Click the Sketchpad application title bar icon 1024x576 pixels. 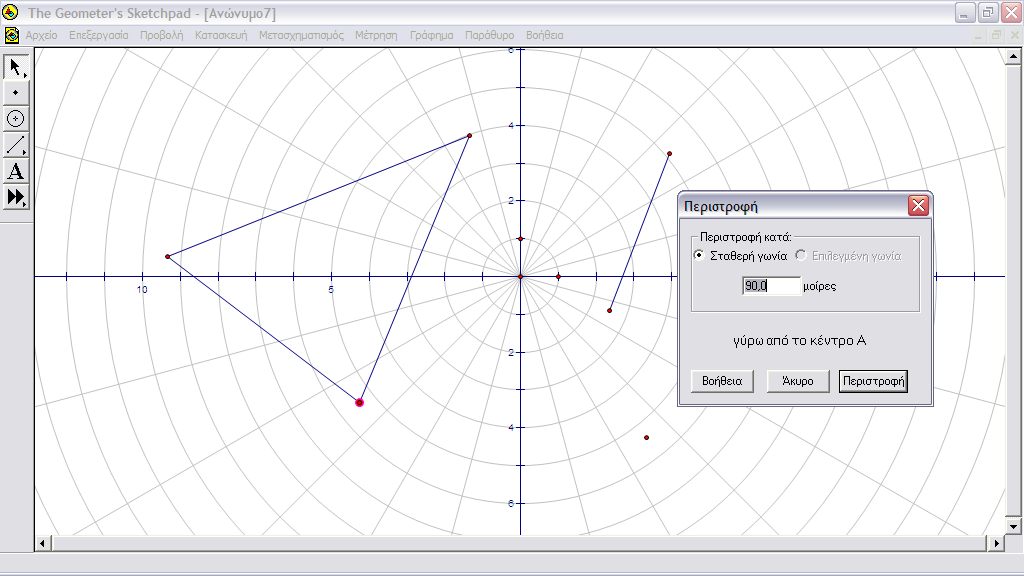10,12
